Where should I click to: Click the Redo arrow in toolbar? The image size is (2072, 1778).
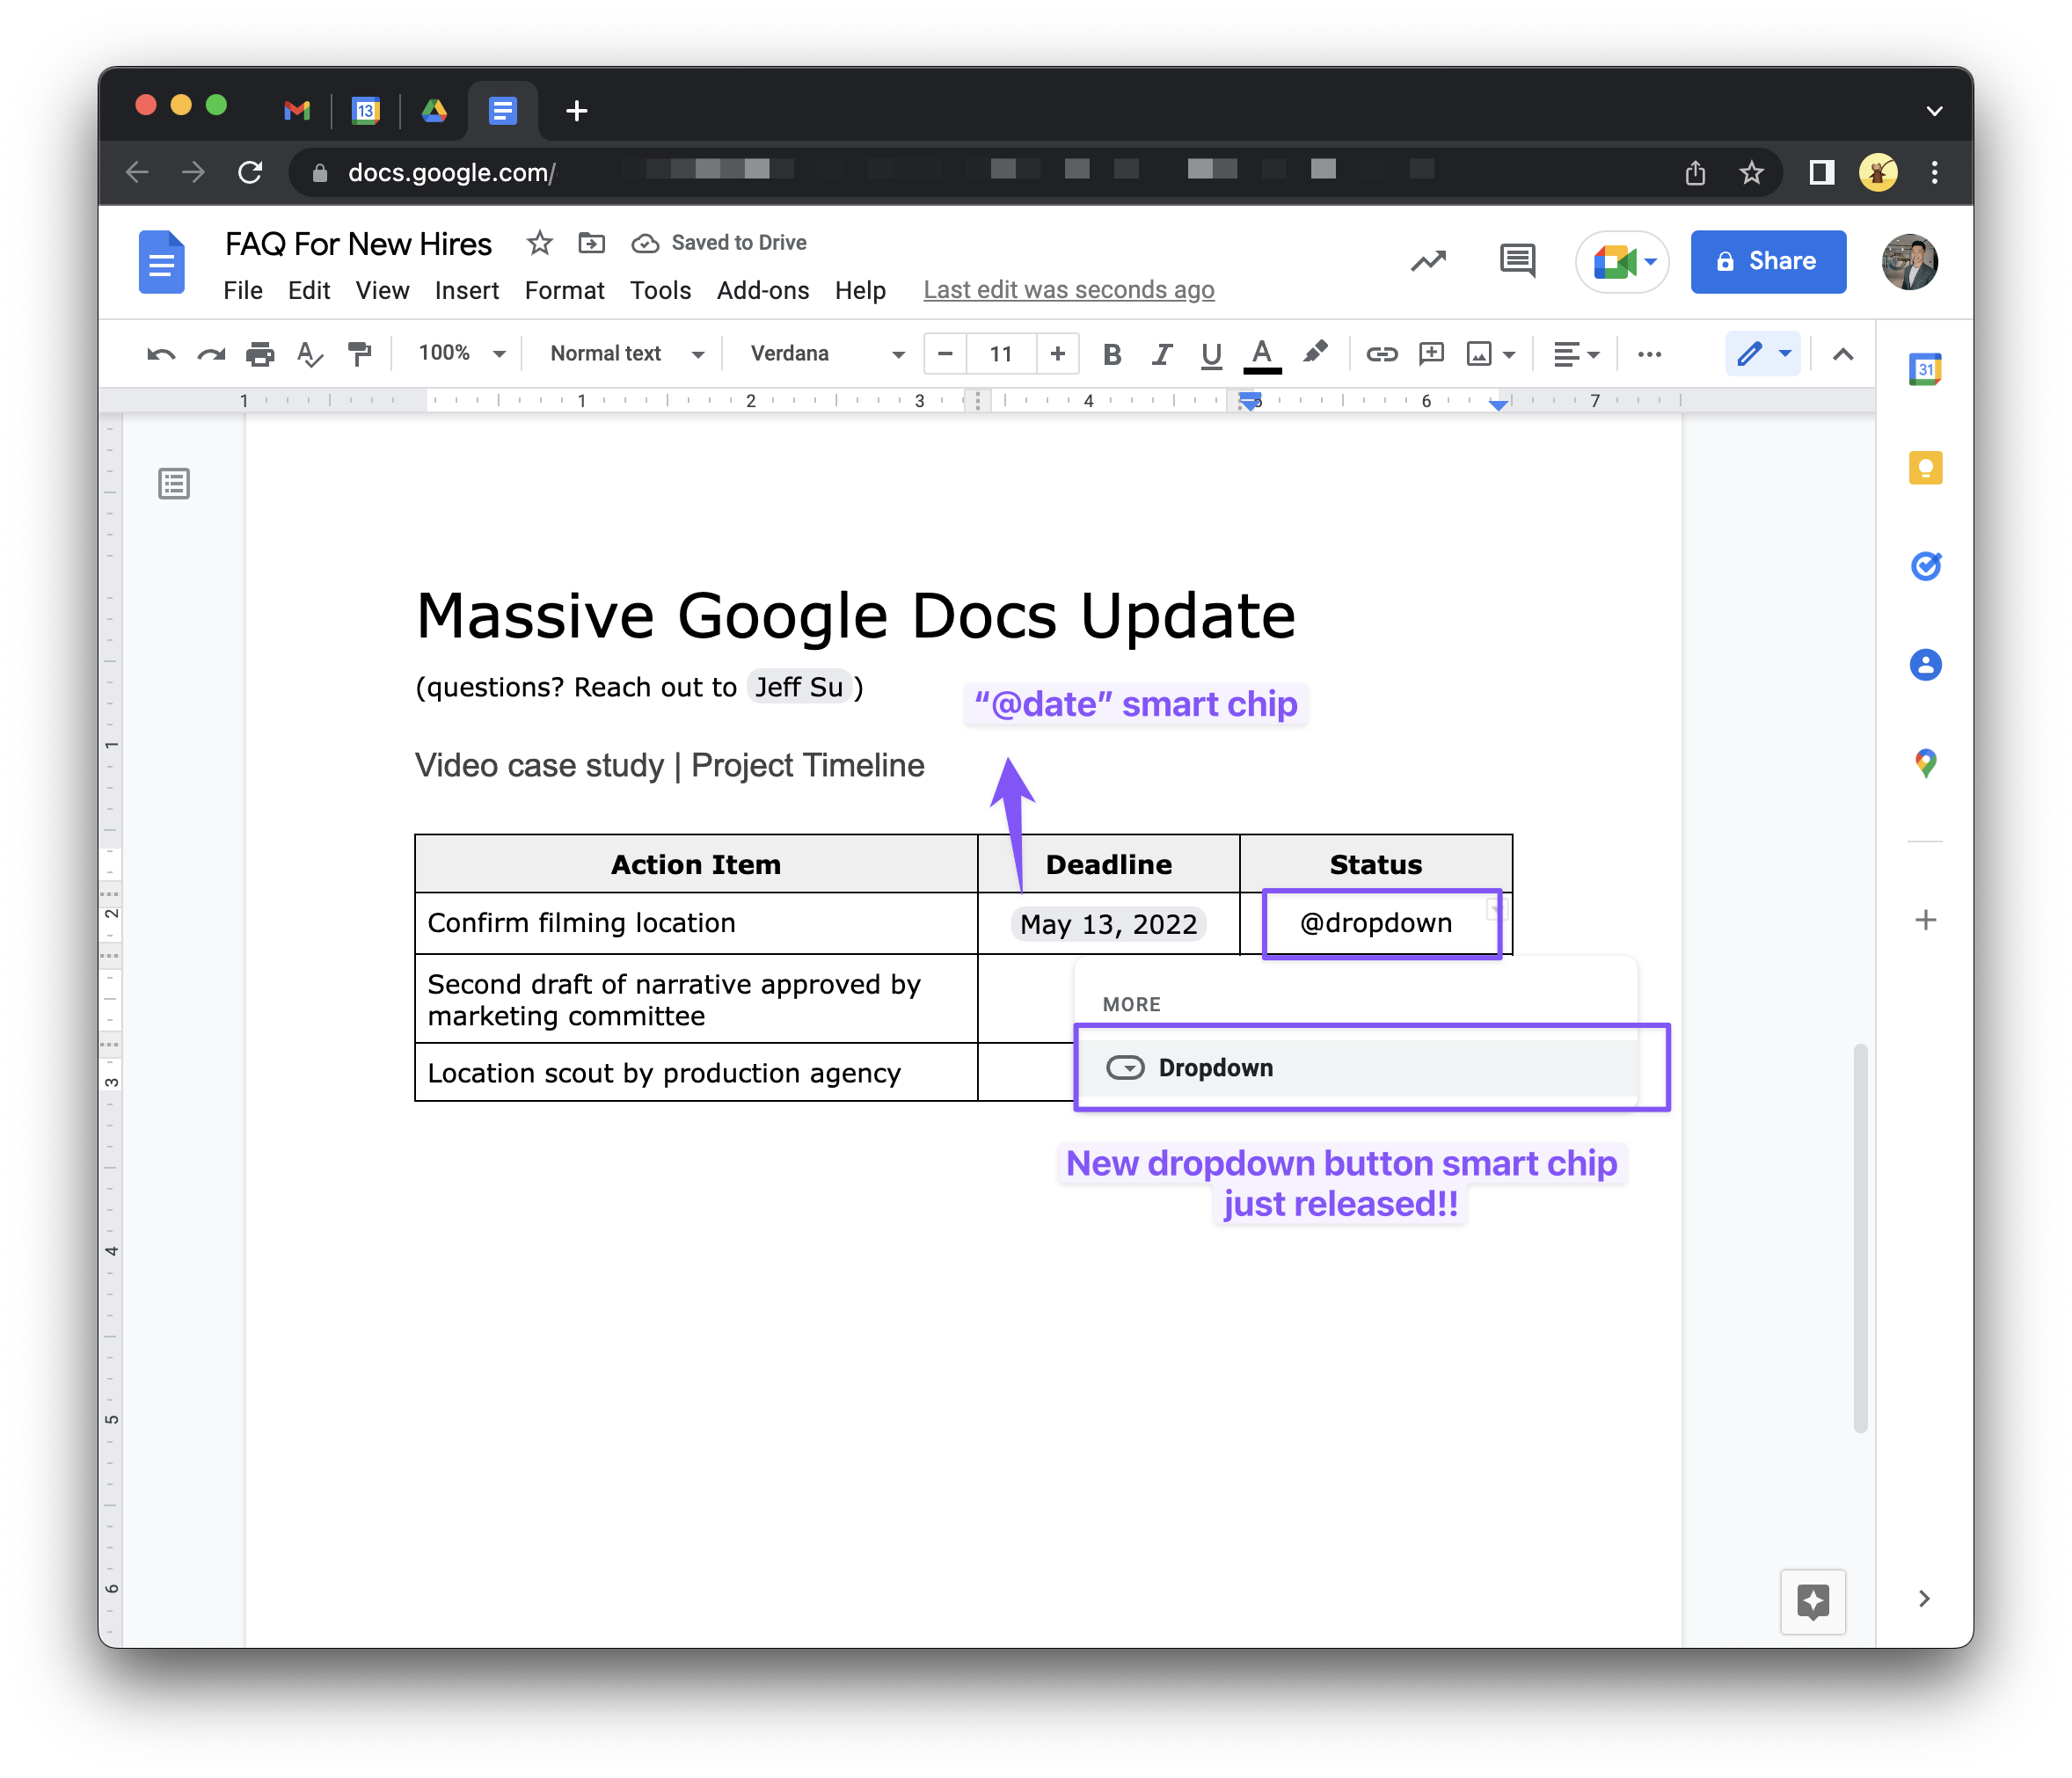pos(211,354)
